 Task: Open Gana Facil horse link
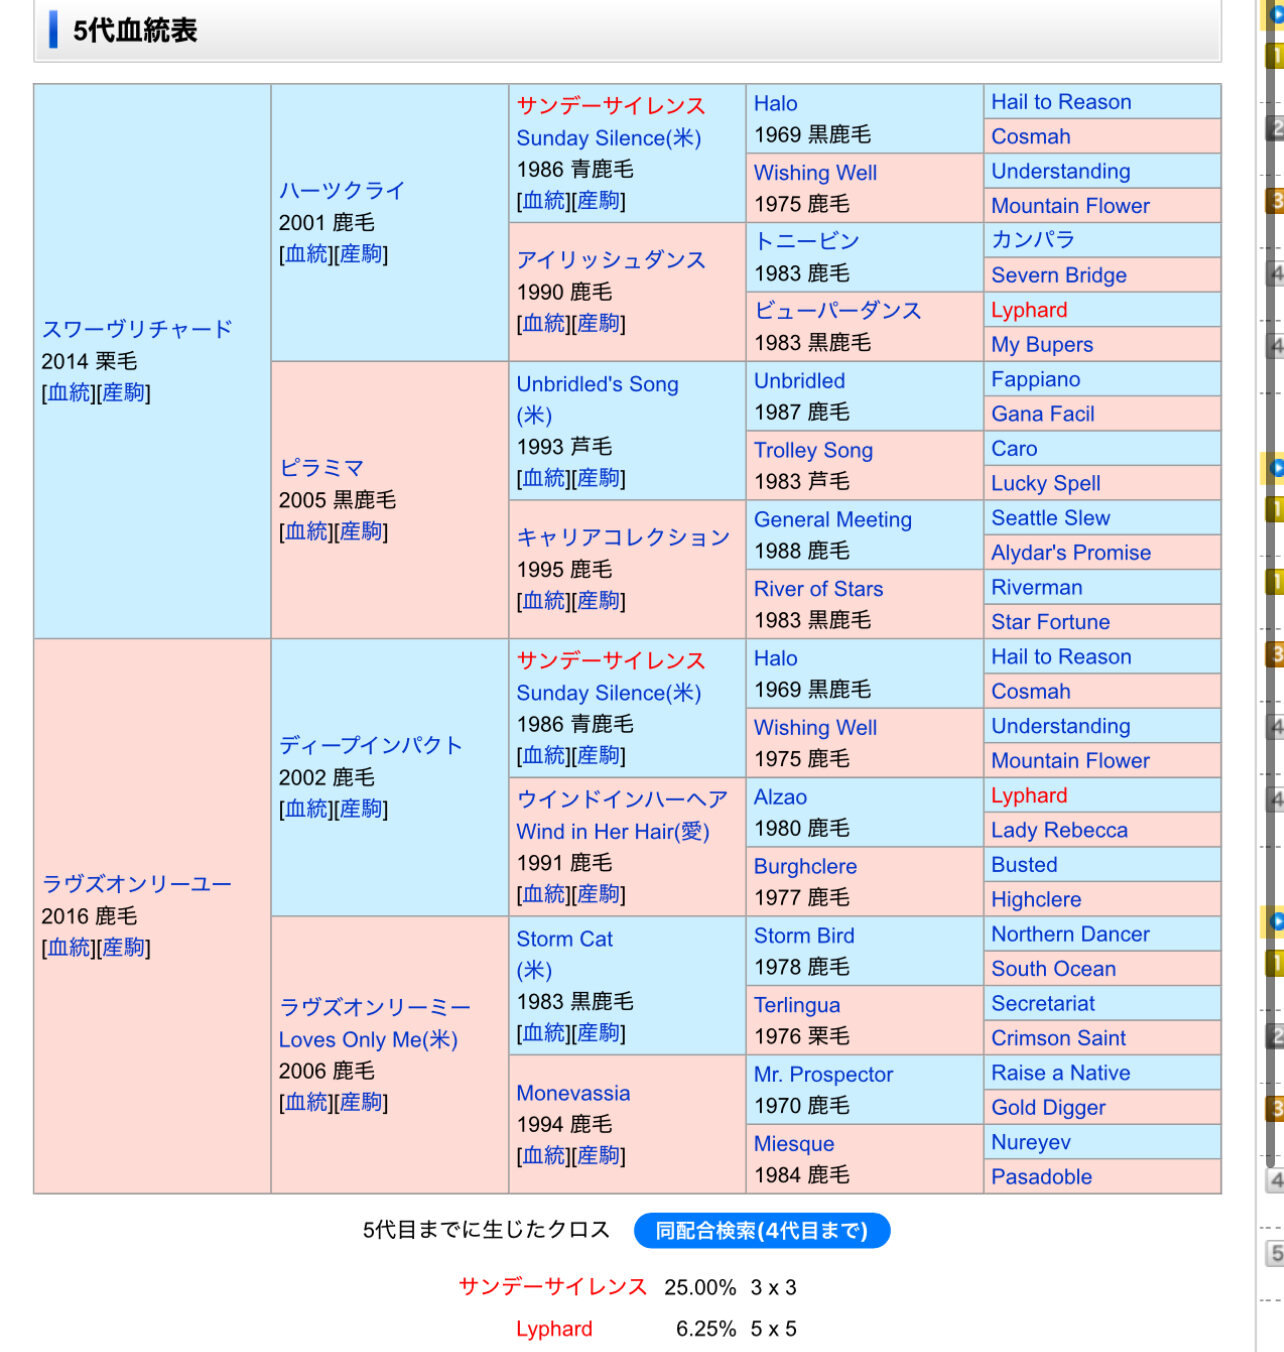(x=1043, y=414)
